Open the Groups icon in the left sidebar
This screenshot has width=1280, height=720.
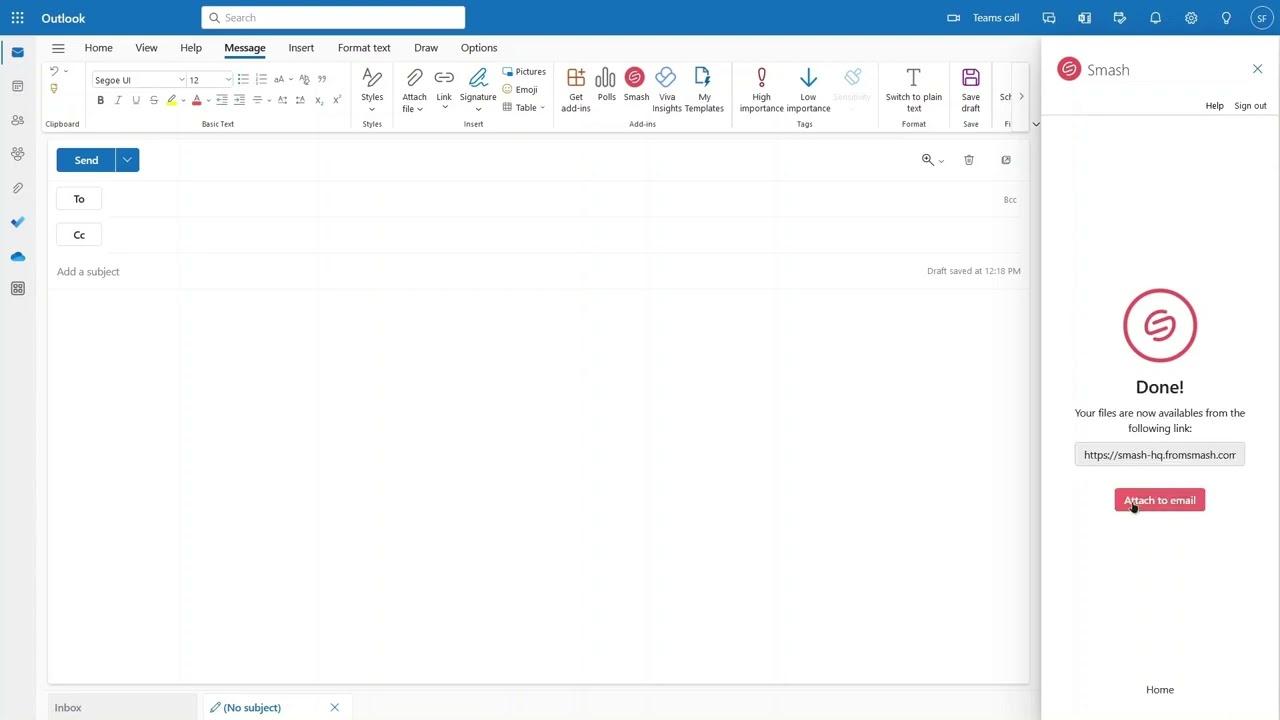pos(17,154)
